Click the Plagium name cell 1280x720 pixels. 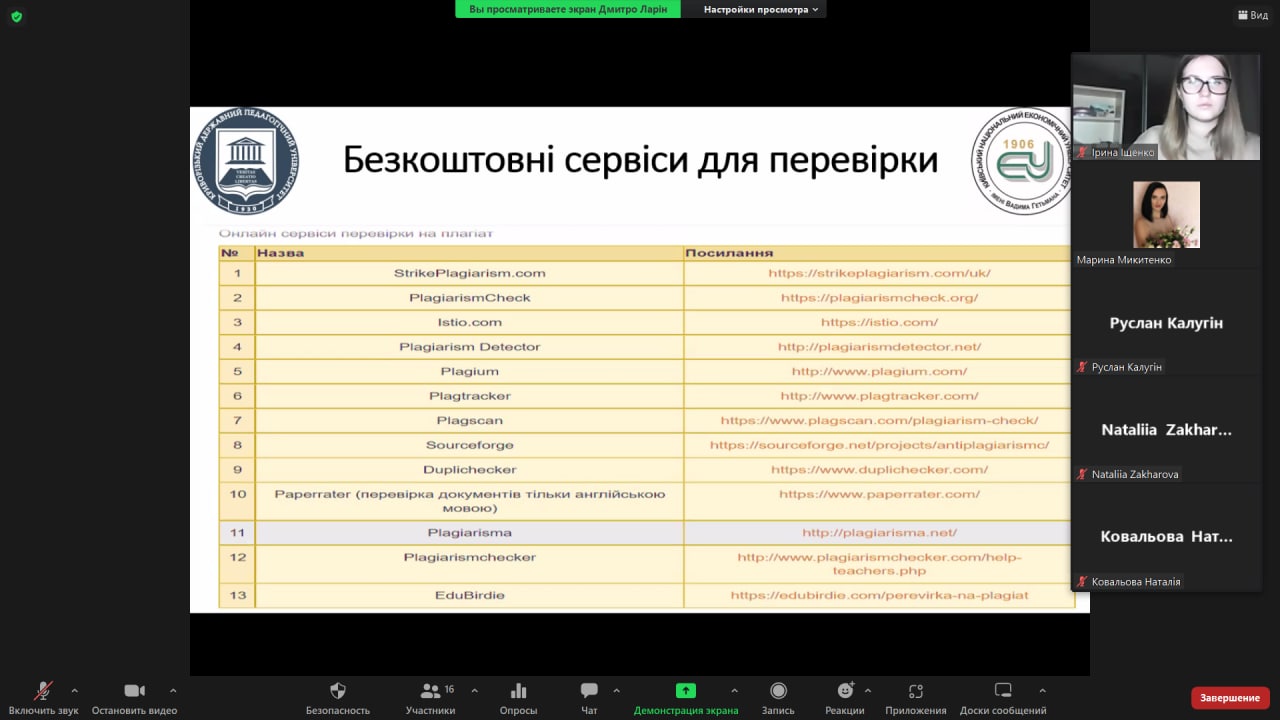click(x=469, y=372)
